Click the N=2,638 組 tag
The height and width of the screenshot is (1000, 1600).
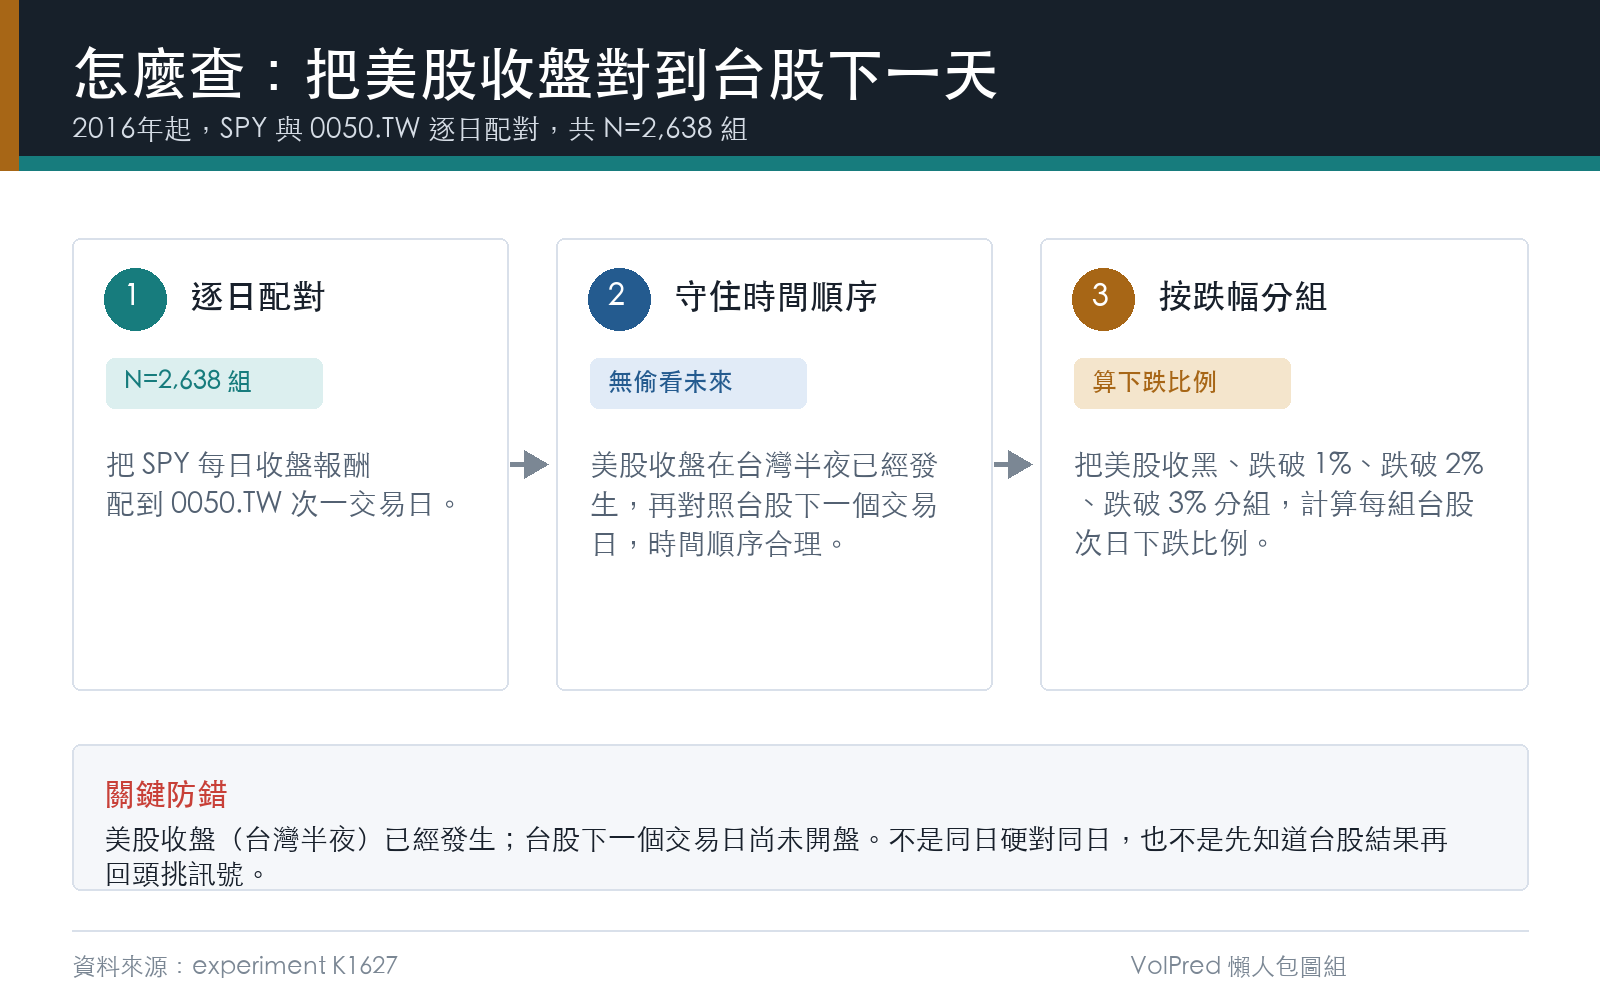(x=214, y=383)
